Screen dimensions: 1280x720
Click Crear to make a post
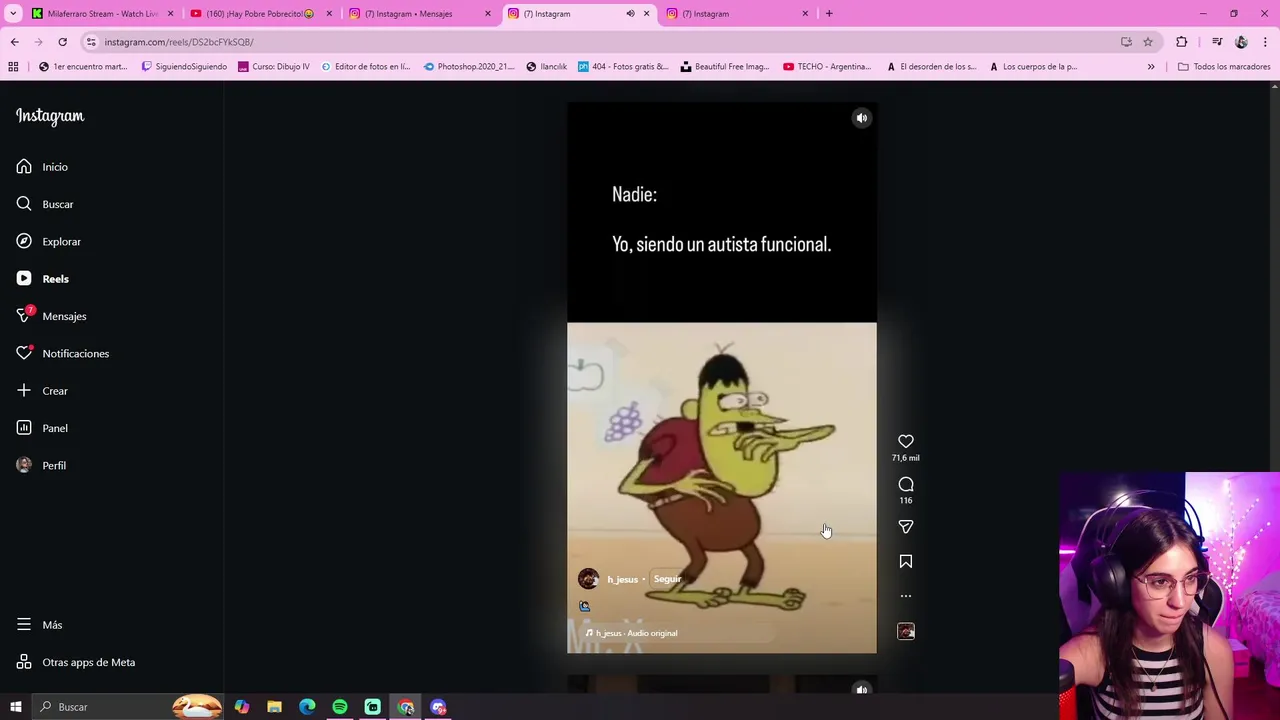[x=42, y=391]
